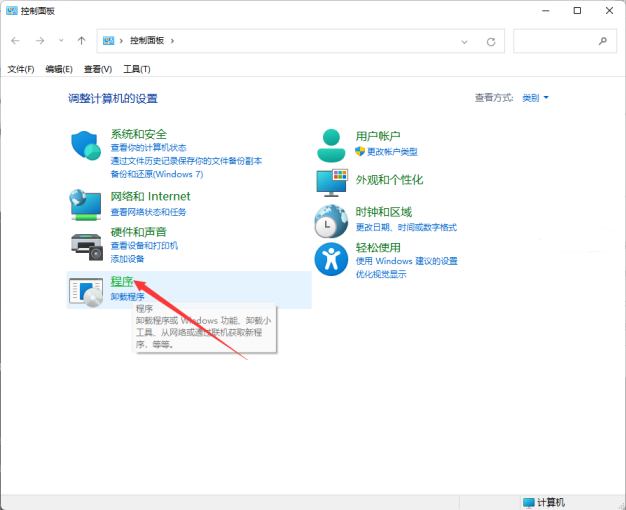Open the 文件(F) menu

[21, 69]
